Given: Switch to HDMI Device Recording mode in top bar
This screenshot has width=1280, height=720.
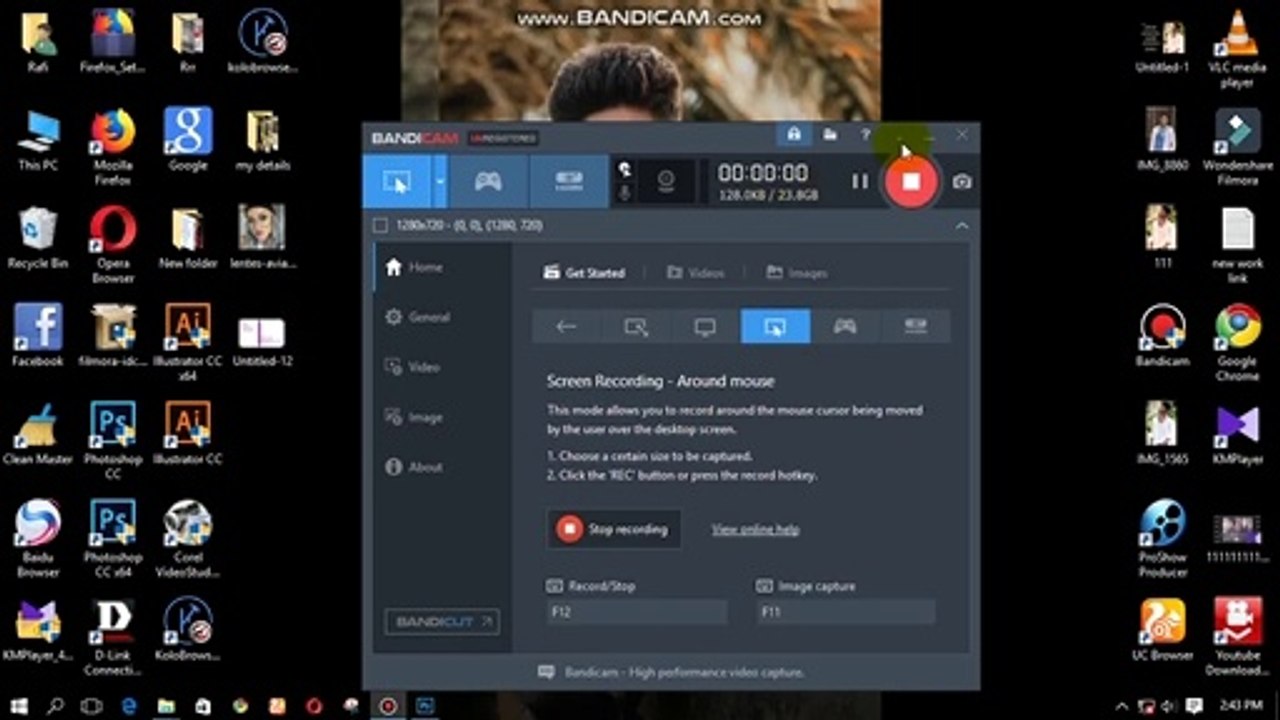Looking at the screenshot, I should [568, 181].
